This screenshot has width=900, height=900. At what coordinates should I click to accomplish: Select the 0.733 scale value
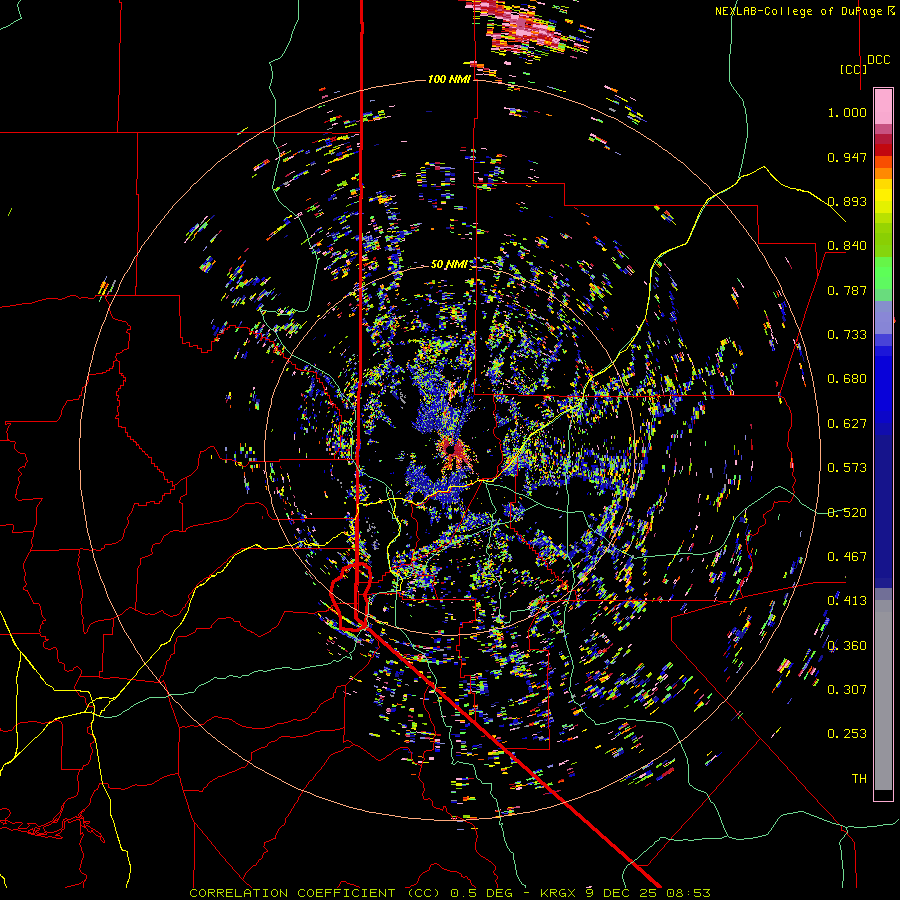pyautogui.click(x=847, y=335)
